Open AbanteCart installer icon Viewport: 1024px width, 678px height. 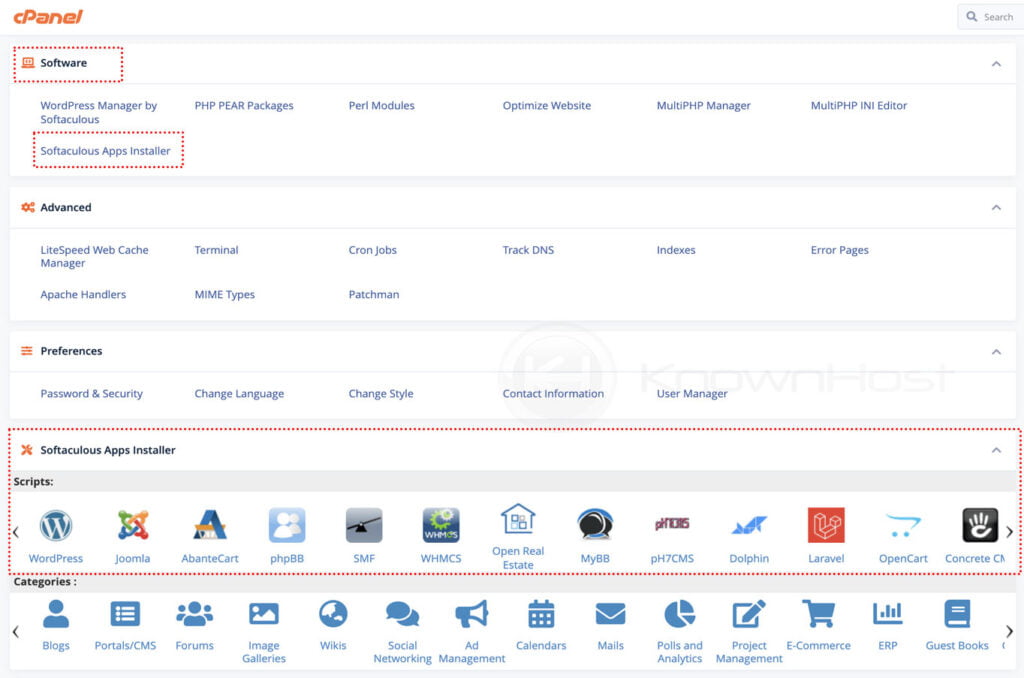coord(210,525)
